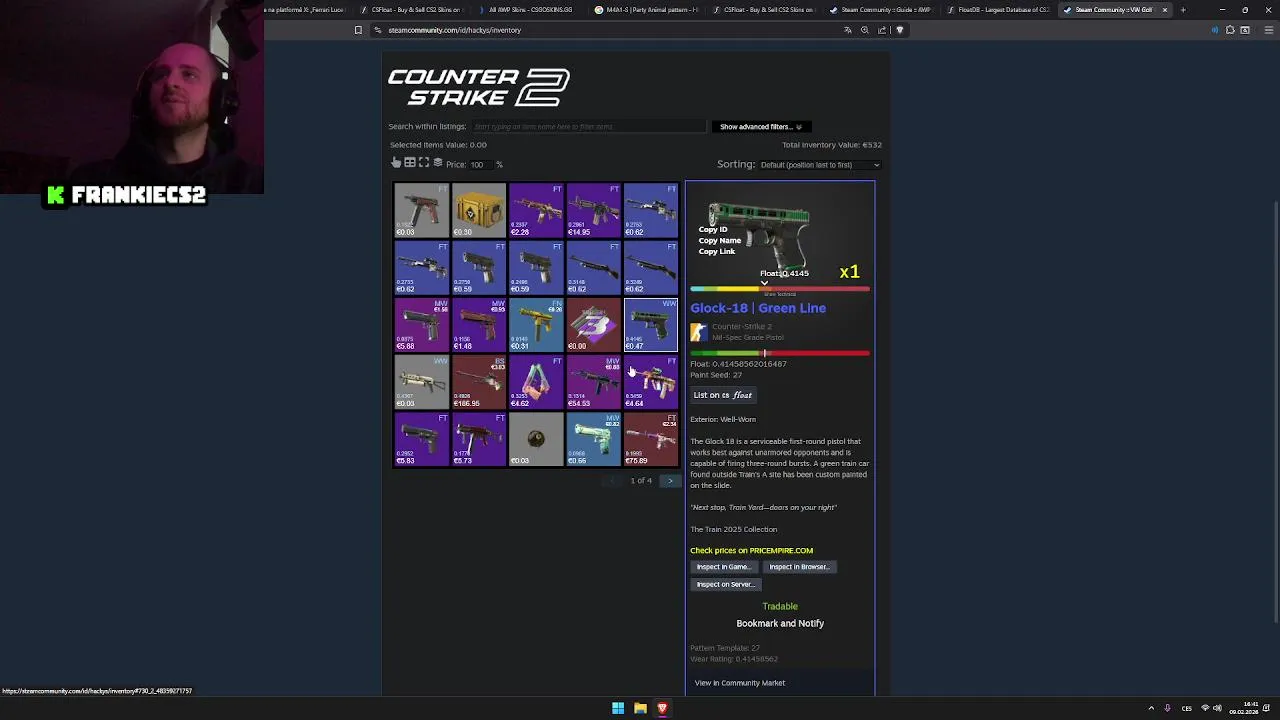The width and height of the screenshot is (1280, 720).
Task: Select the sniper item priced €186.95
Action: click(x=478, y=382)
